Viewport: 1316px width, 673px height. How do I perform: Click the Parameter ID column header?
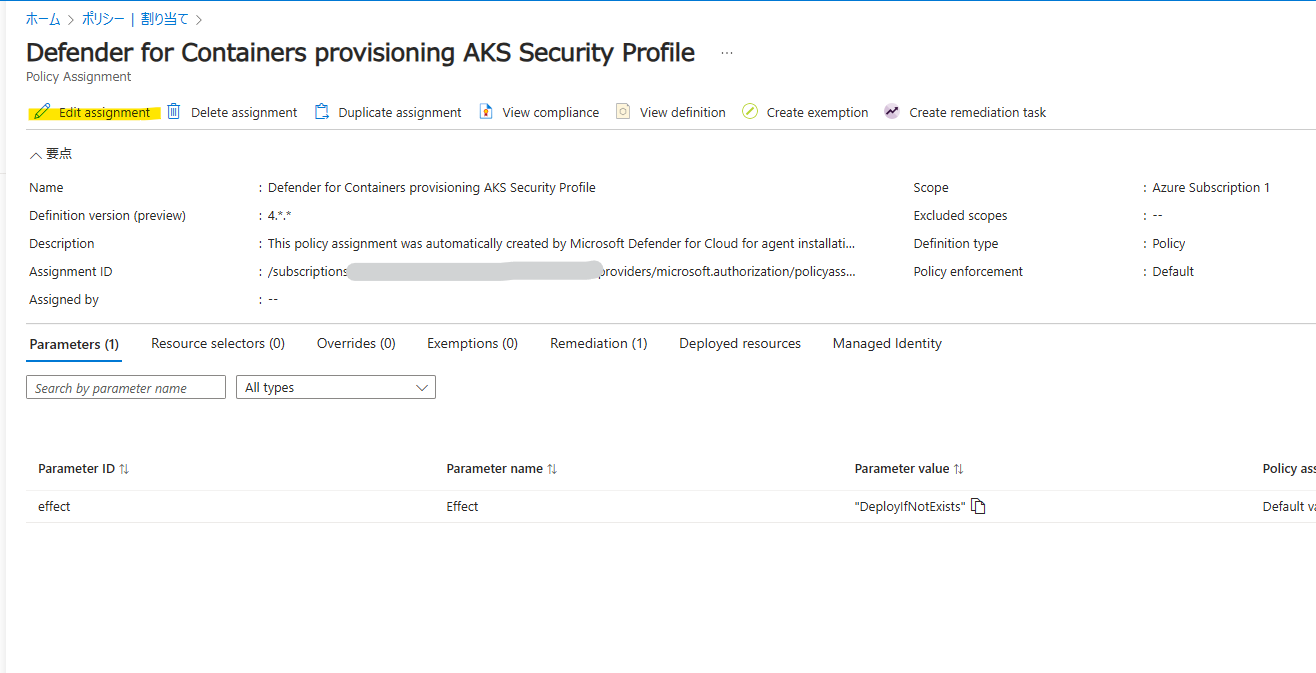coord(76,468)
